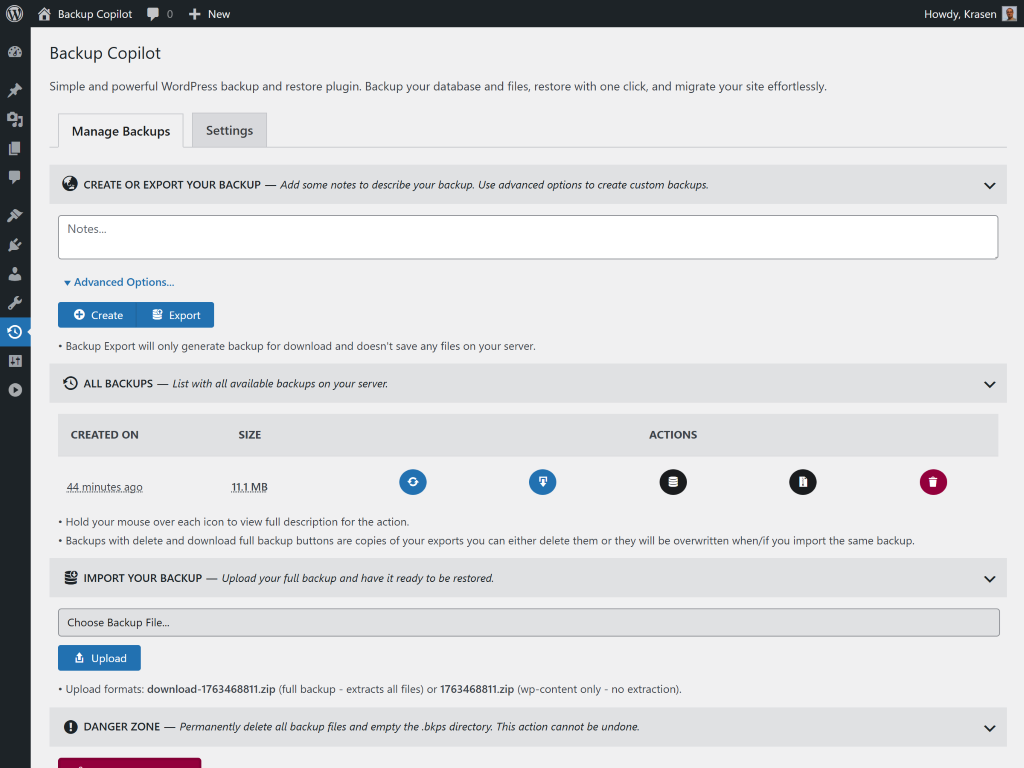Click the CREATED ON column header

point(104,435)
